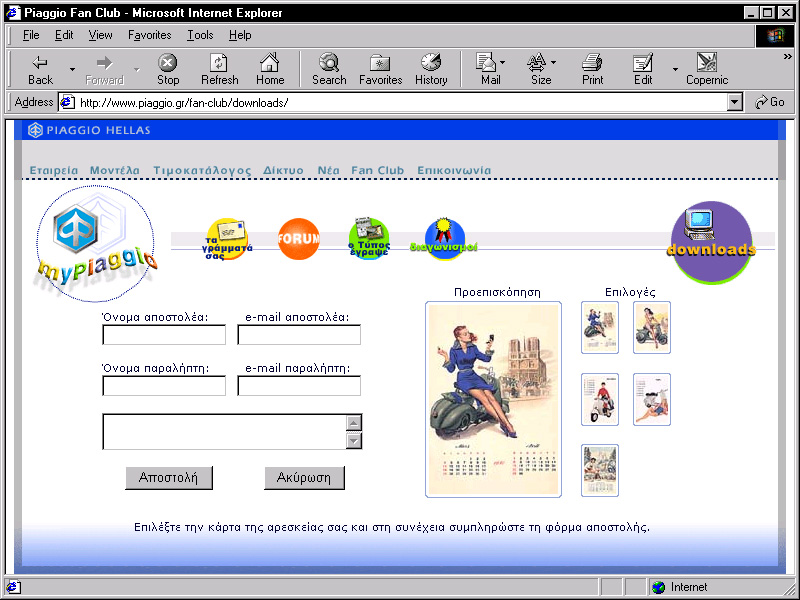Viewport: 800px width, 600px height.
Task: Open the Tools menu
Action: (200, 35)
